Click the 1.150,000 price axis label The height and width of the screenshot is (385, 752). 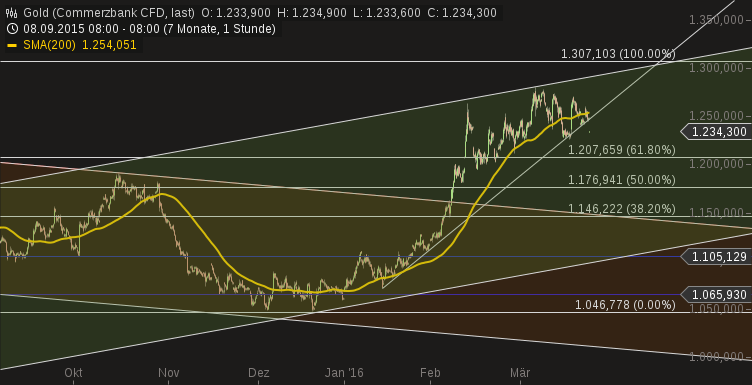pyautogui.click(x=717, y=212)
